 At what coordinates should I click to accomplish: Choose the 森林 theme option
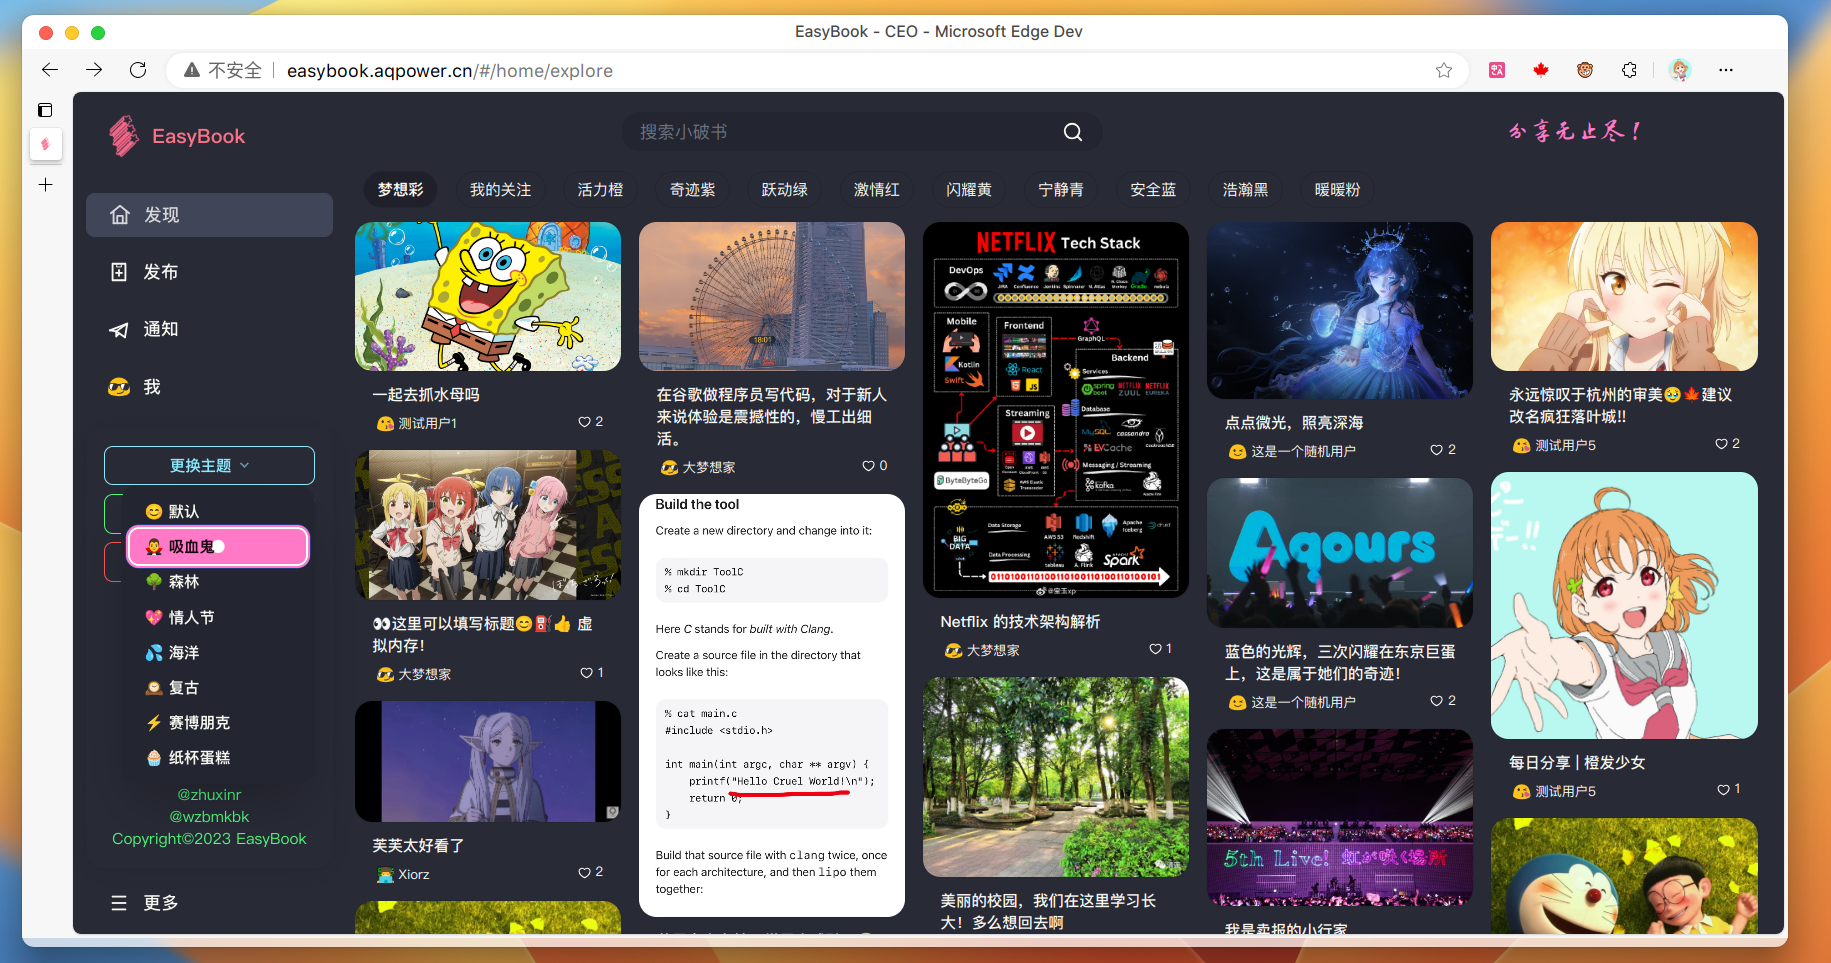pos(183,581)
